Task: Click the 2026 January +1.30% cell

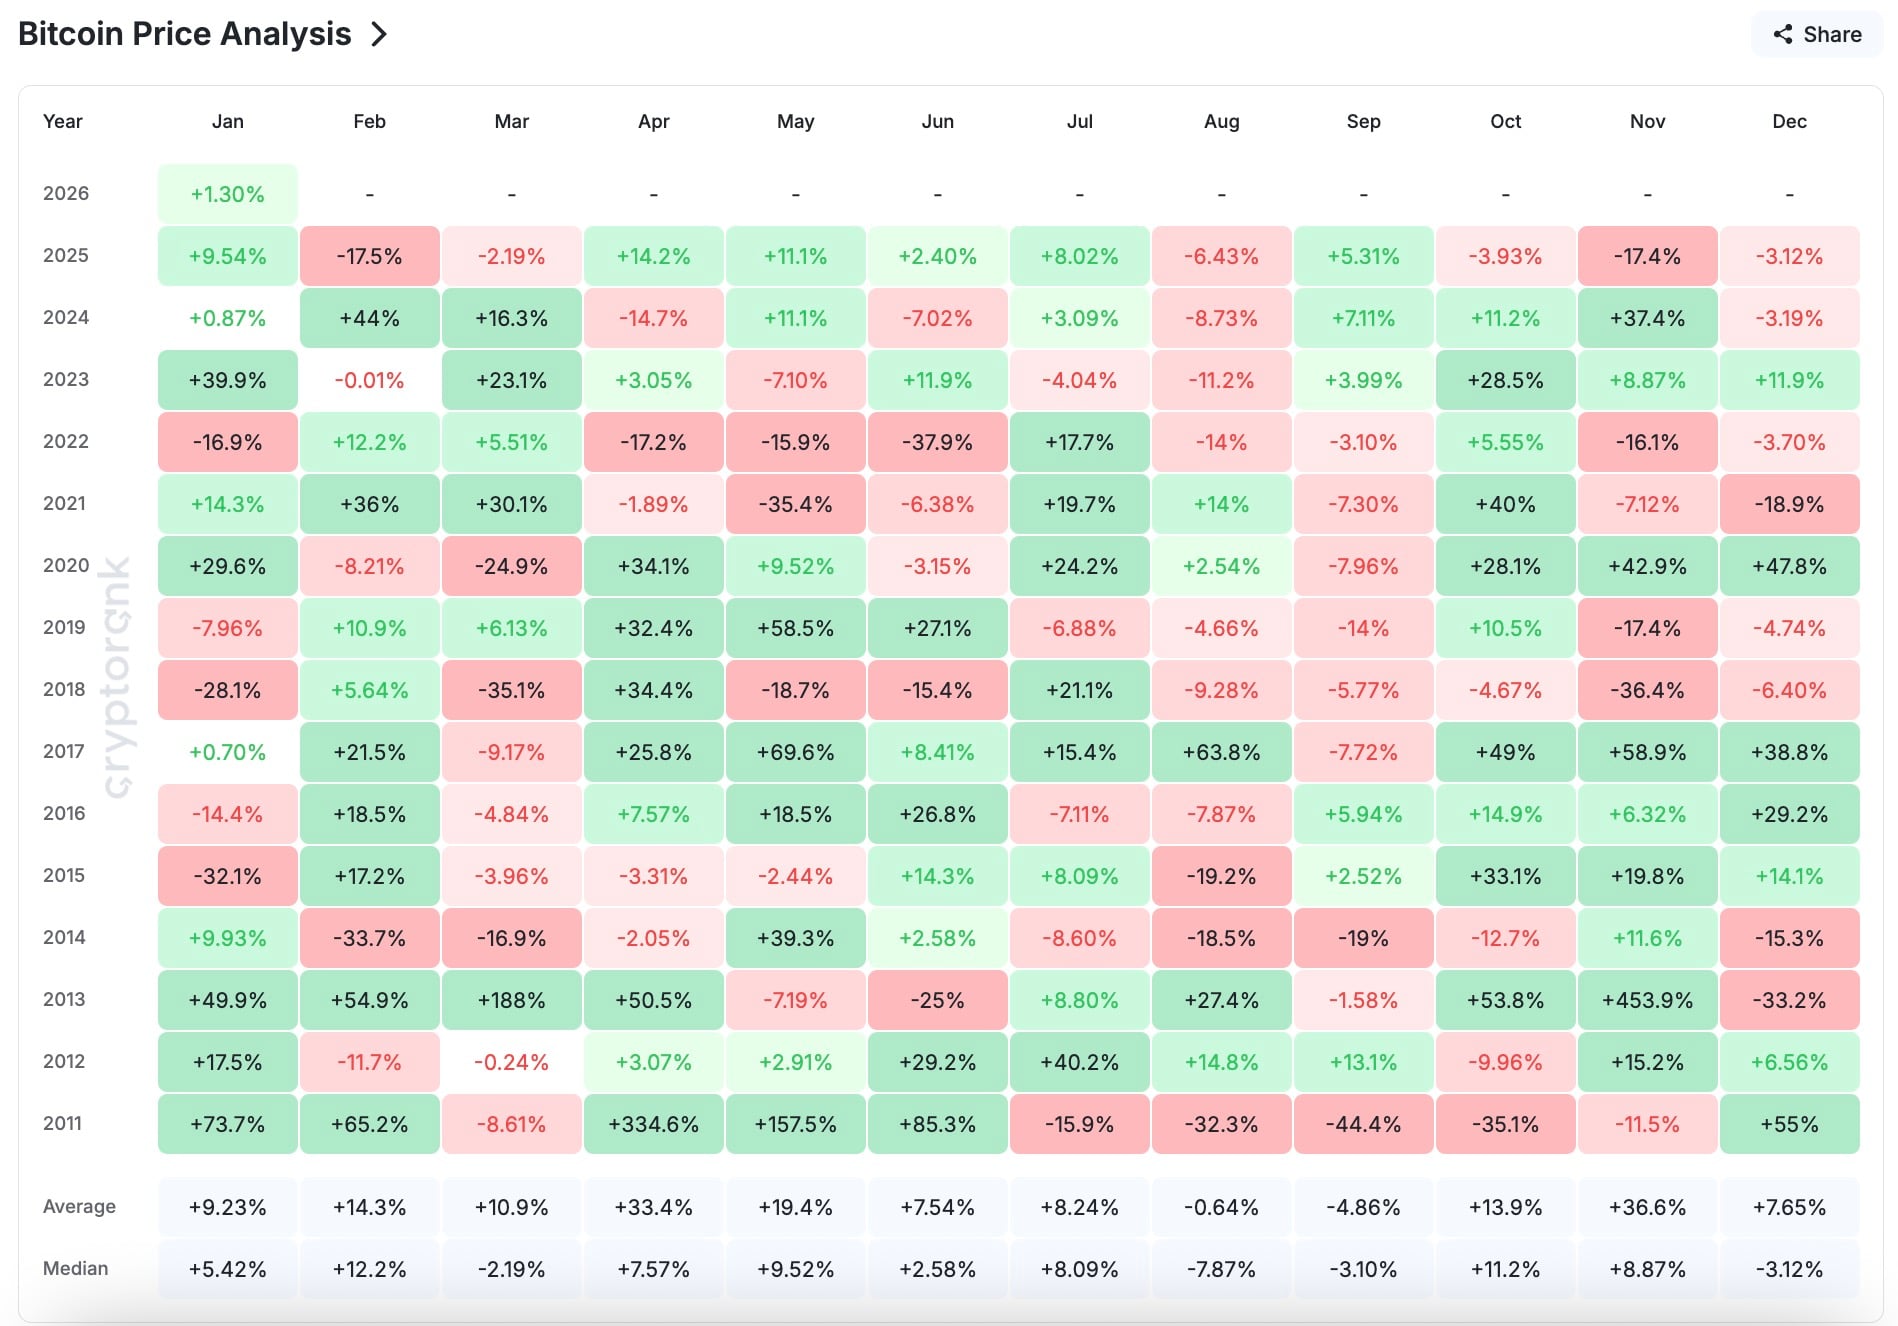Action: pos(228,194)
